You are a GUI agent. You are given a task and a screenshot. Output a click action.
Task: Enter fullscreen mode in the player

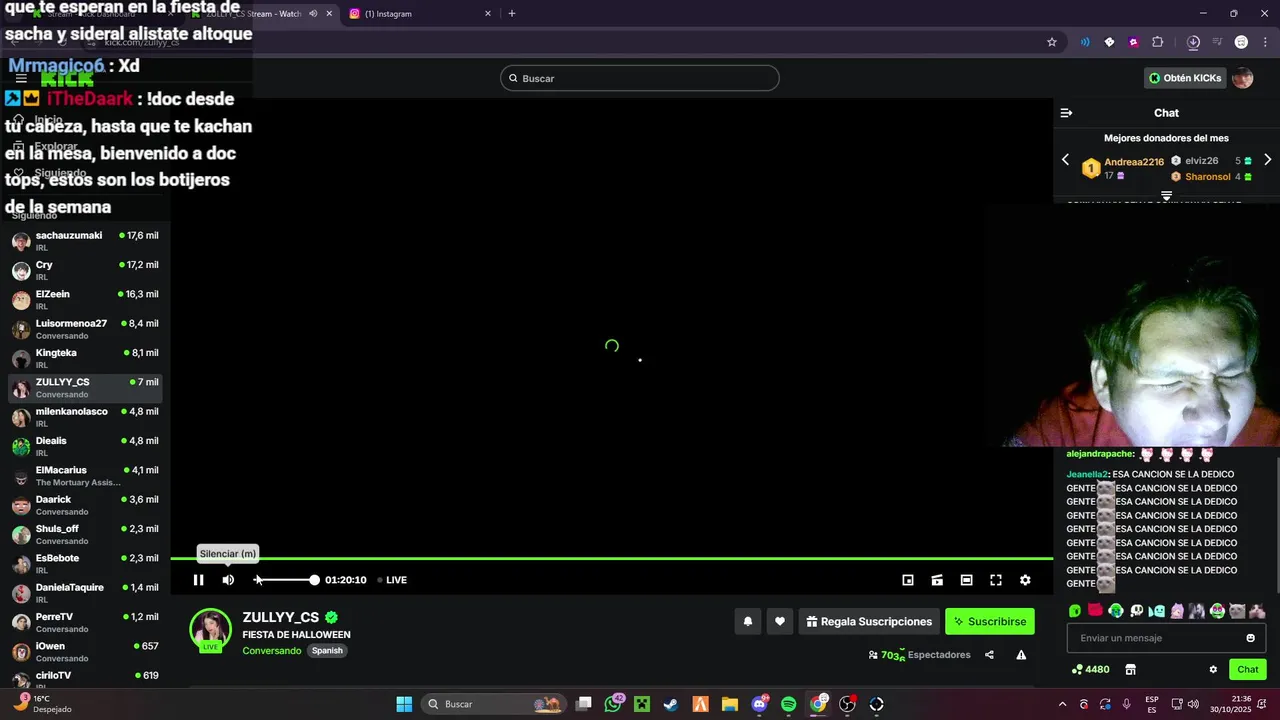(996, 580)
